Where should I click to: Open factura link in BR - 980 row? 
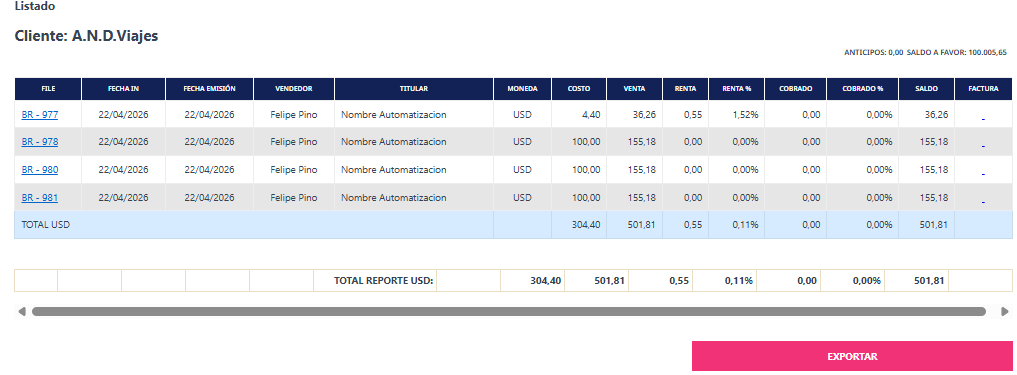pyautogui.click(x=983, y=173)
